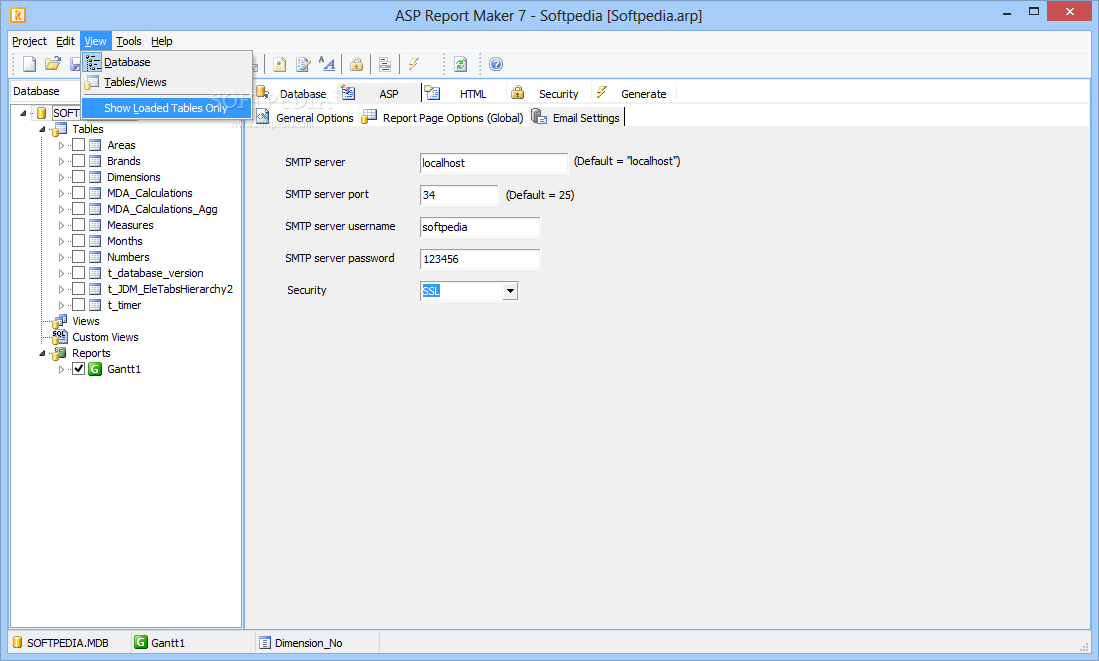Check the Numbers table checkbox
The width and height of the screenshot is (1099, 661).
[78, 257]
